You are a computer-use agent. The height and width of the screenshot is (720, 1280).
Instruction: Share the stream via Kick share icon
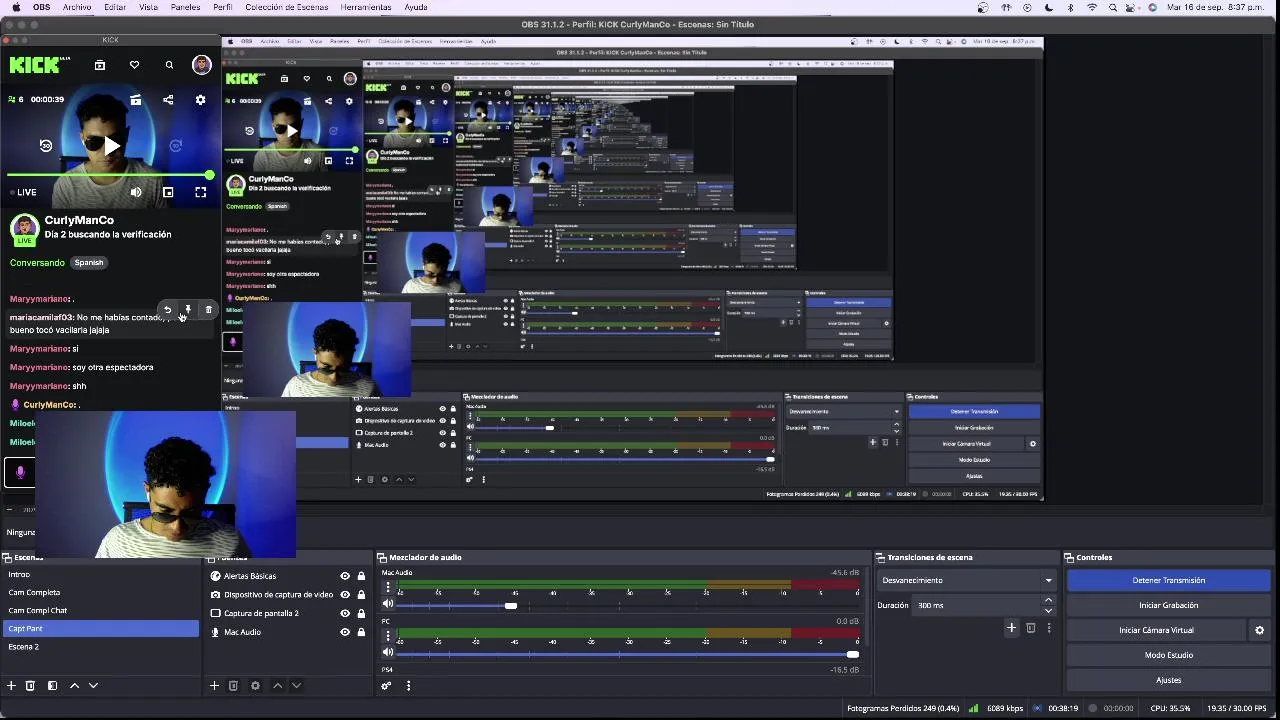168,100
